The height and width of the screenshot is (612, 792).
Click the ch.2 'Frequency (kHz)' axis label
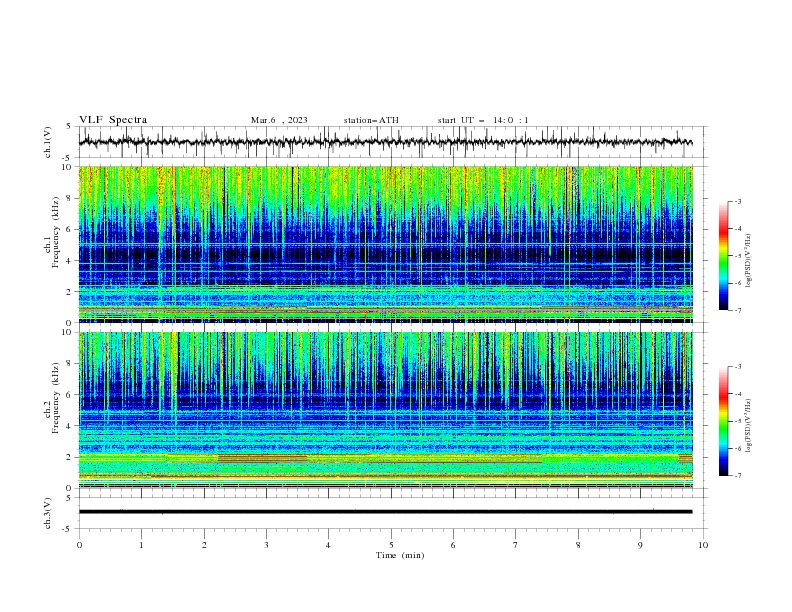(x=56, y=398)
